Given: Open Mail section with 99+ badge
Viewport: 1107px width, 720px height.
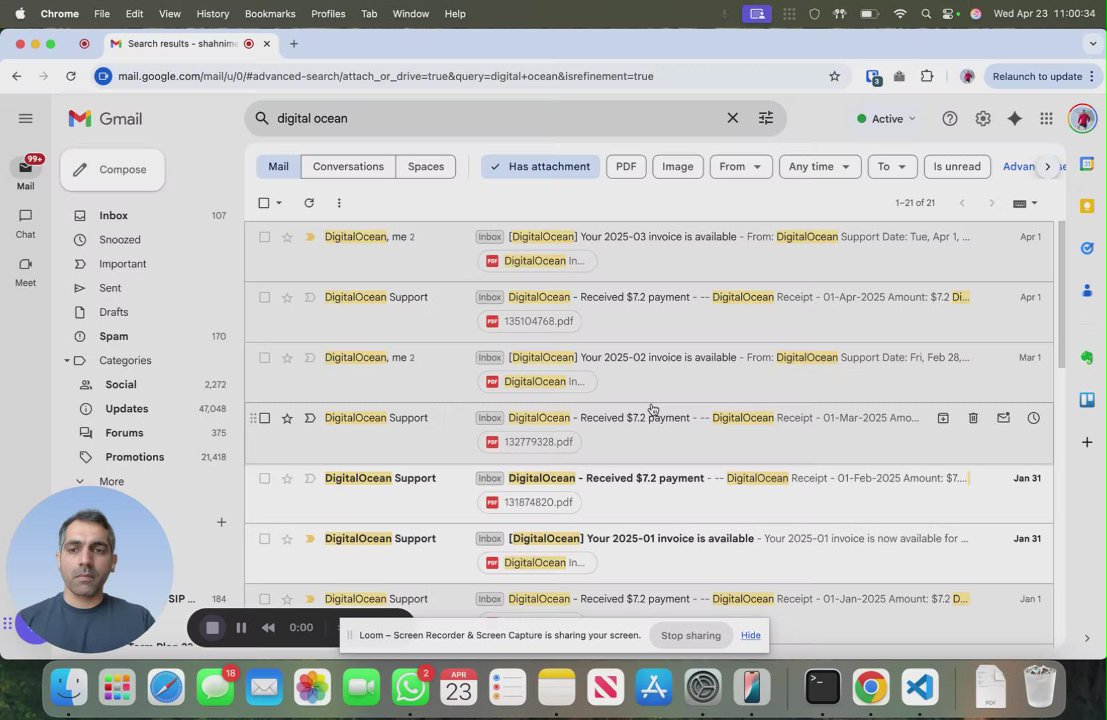Looking at the screenshot, I should [25, 174].
